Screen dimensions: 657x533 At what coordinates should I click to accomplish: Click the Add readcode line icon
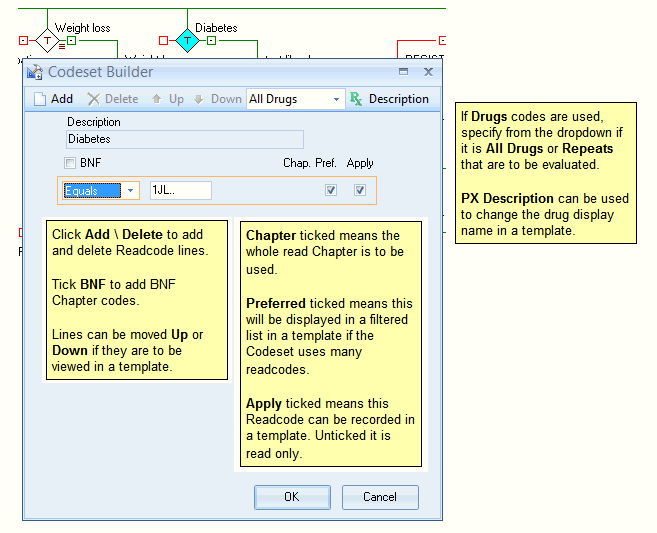click(x=40, y=99)
